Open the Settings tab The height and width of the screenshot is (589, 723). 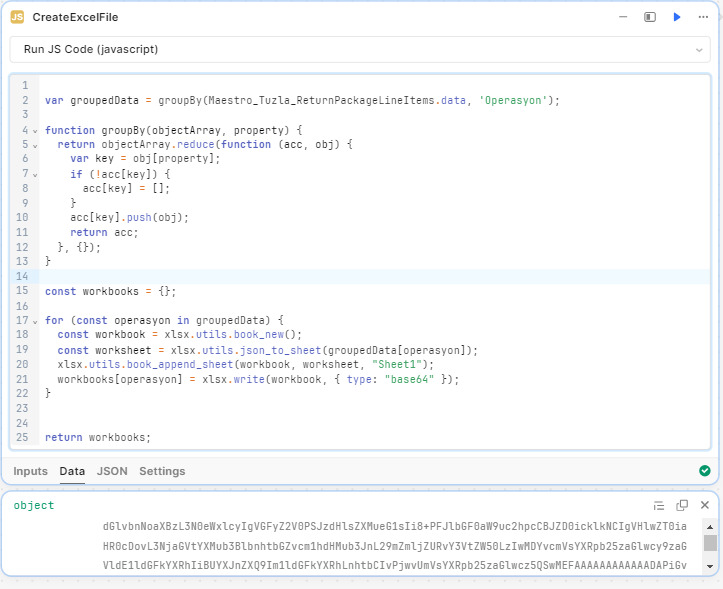click(x=162, y=471)
